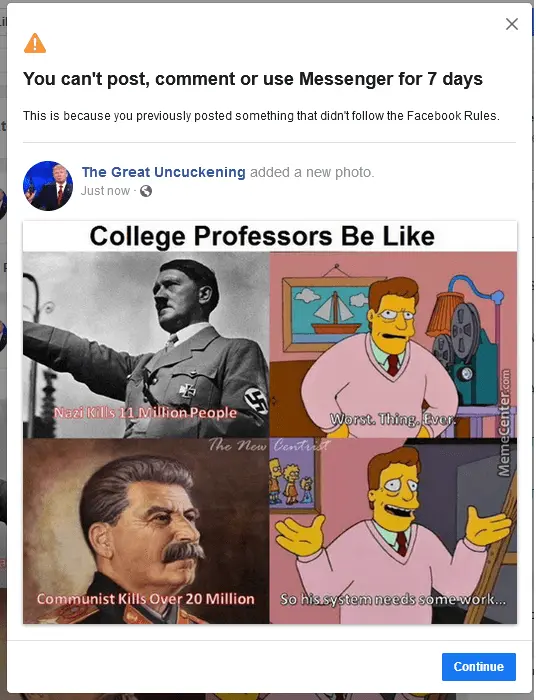Click the 'Worst. Thing. Ever.' cartoon panel
The width and height of the screenshot is (536, 700).
click(x=393, y=345)
